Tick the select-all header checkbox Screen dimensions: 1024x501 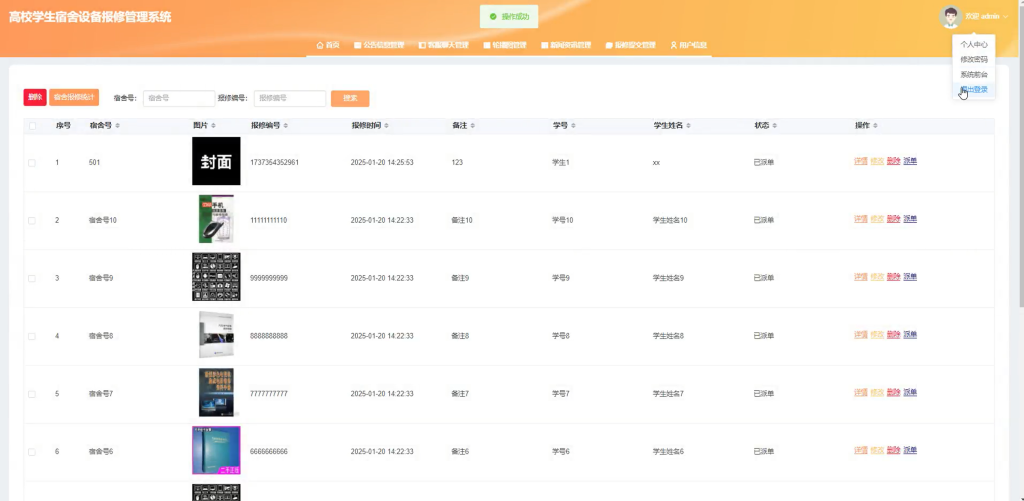point(32,125)
